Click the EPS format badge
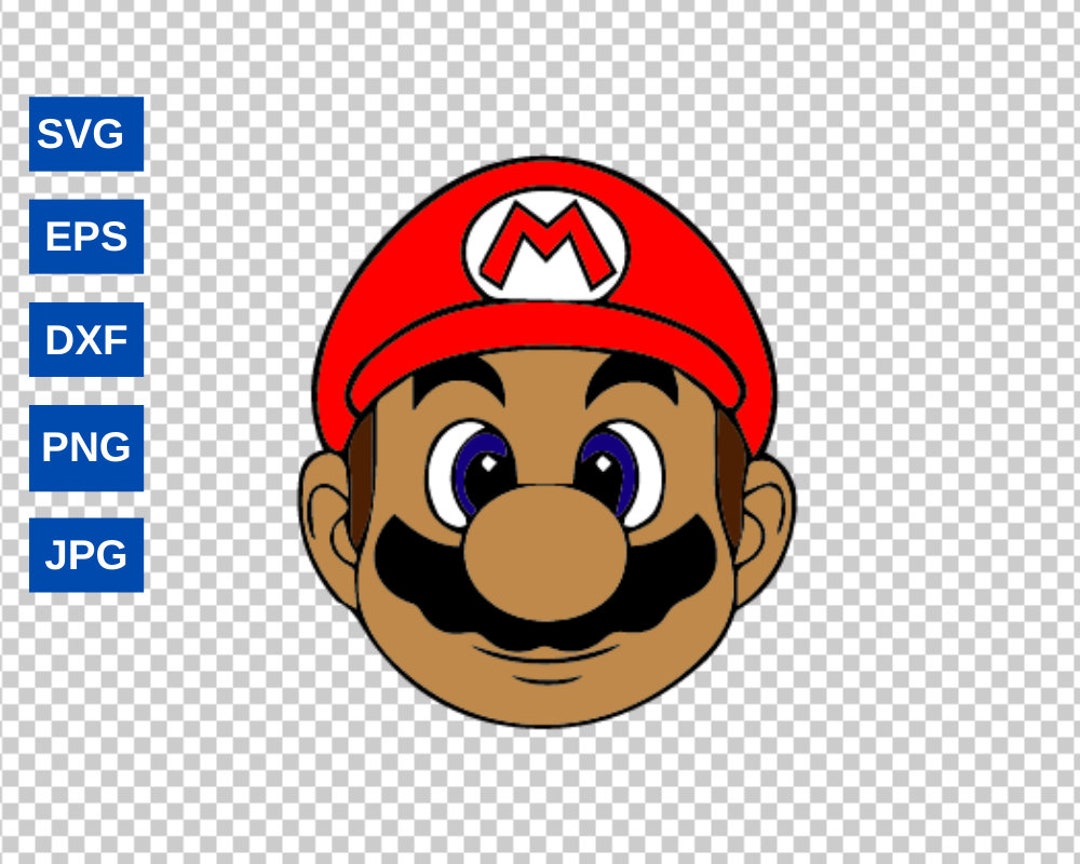Image resolution: width=1080 pixels, height=864 pixels. point(86,238)
